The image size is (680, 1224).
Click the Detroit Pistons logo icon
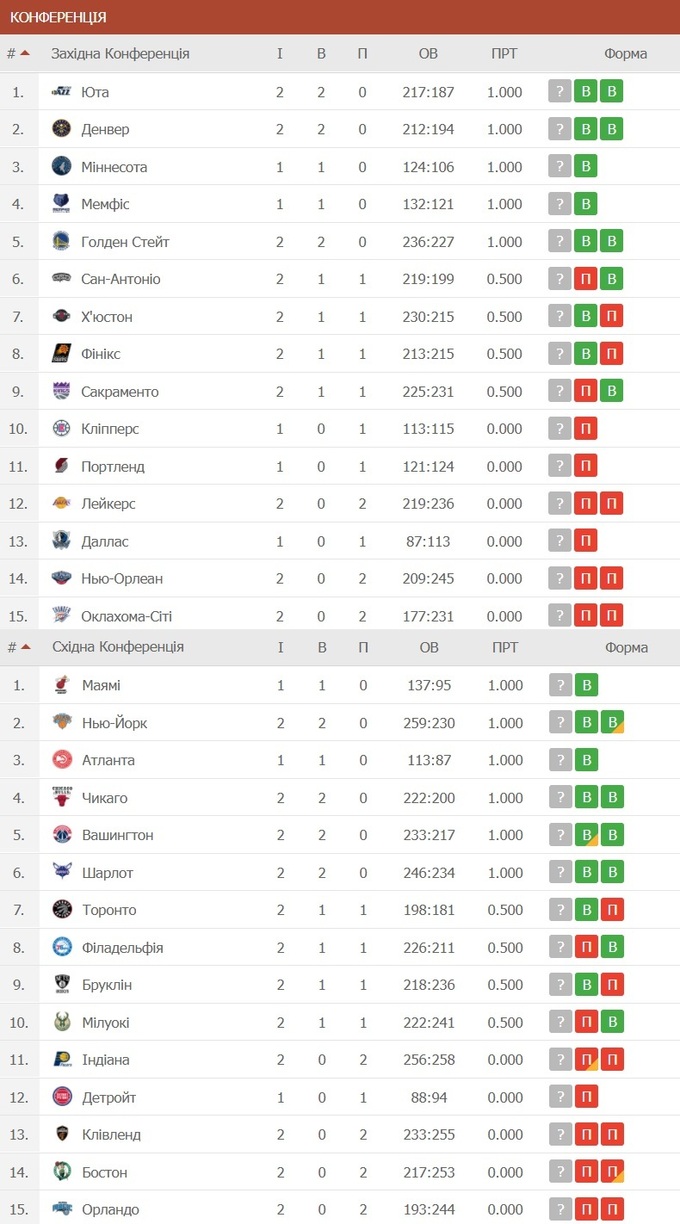62,1097
